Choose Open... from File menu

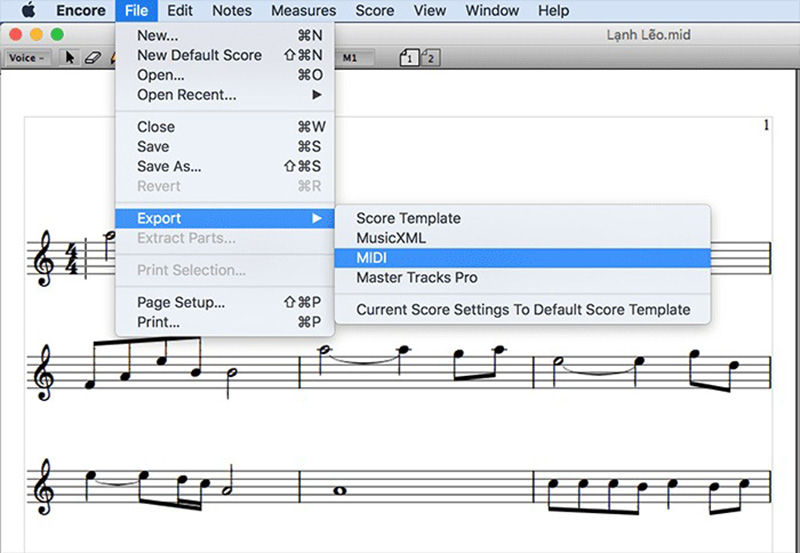coord(225,75)
